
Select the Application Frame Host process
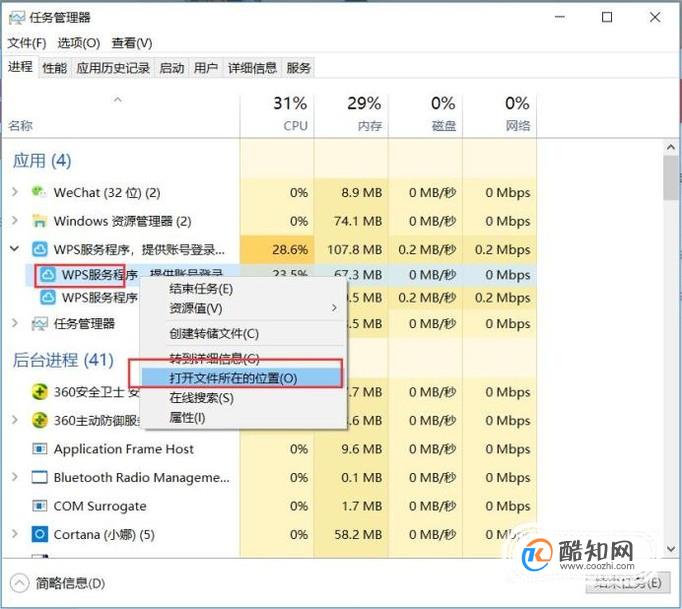pyautogui.click(x=270, y=449)
